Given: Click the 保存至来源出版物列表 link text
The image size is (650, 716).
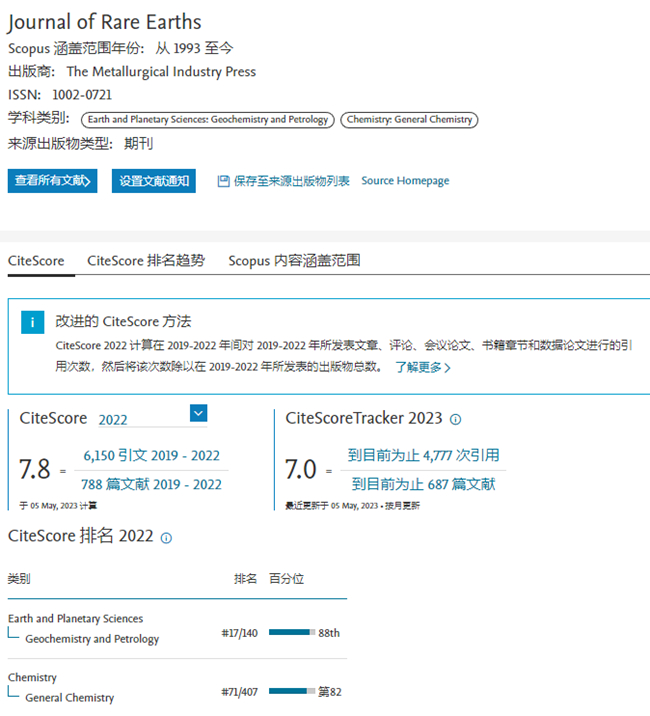Looking at the screenshot, I should (291, 181).
